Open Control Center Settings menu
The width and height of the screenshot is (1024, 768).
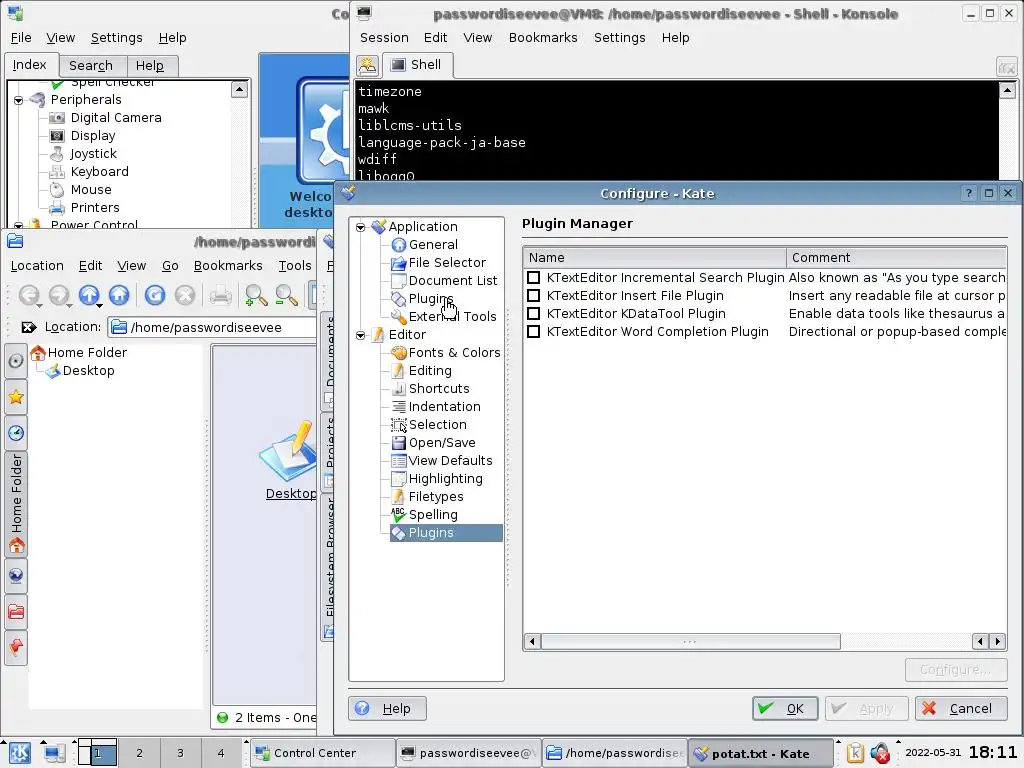tap(116, 38)
